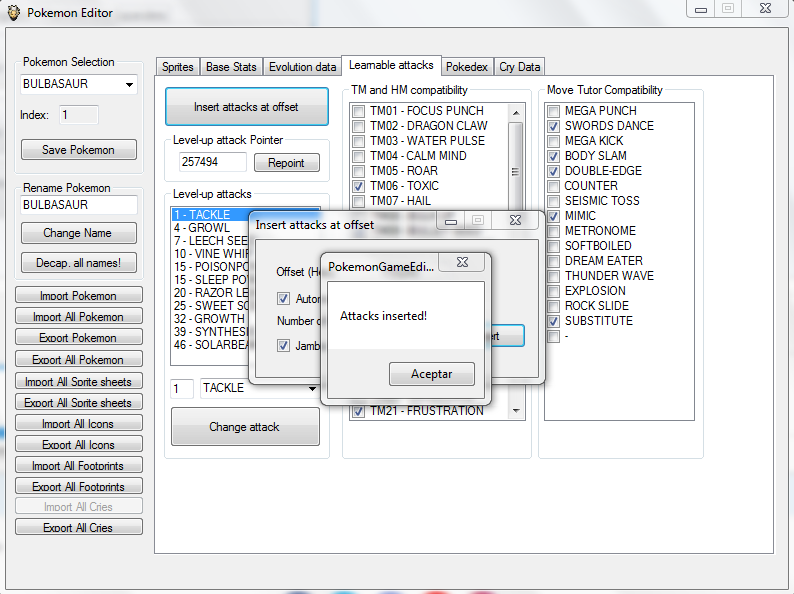794x594 pixels.
Task: Click Aceptar in the message dialog
Action: pos(431,374)
